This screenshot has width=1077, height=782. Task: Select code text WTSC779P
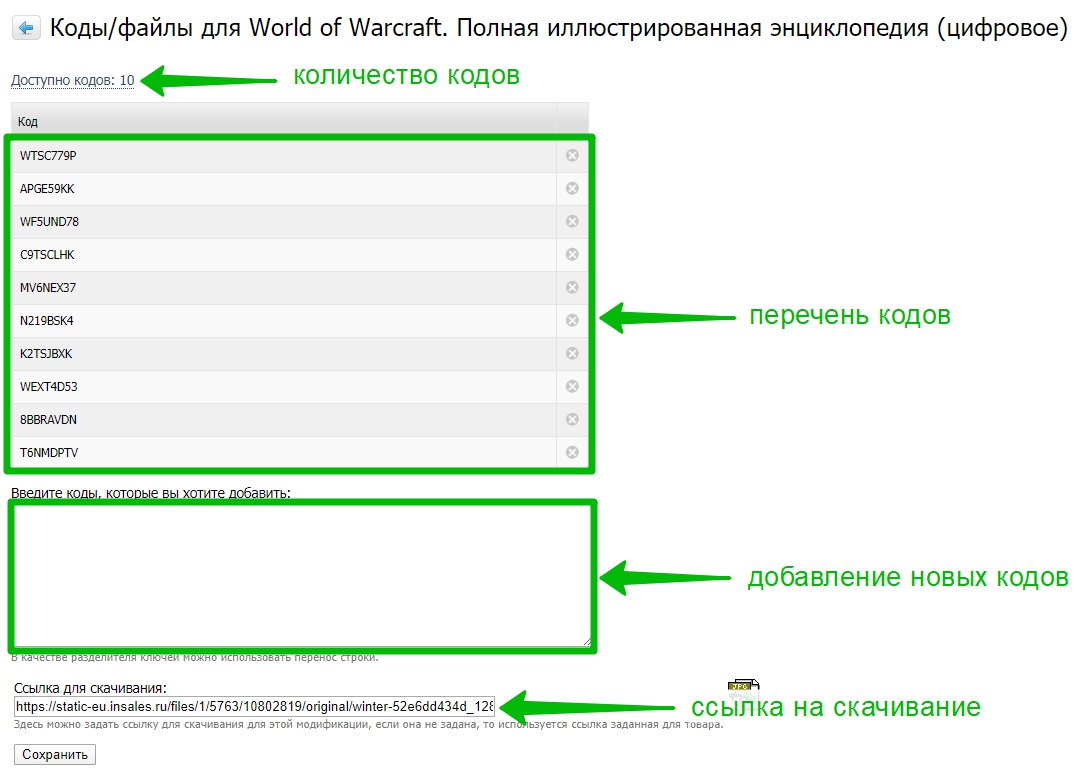(48, 156)
